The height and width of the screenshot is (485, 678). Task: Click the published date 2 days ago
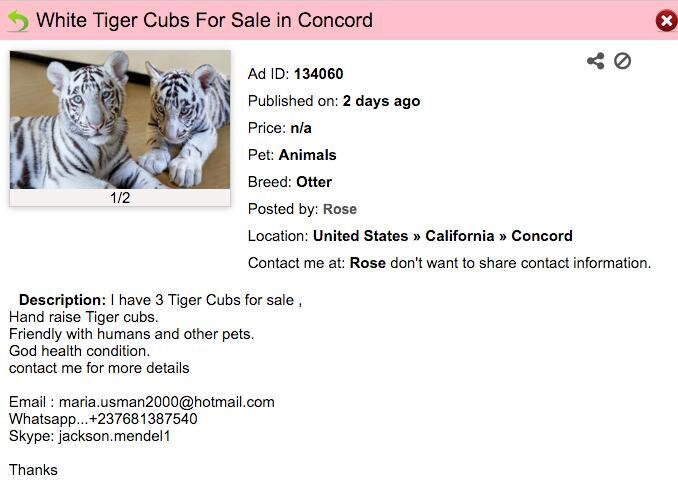pos(381,101)
